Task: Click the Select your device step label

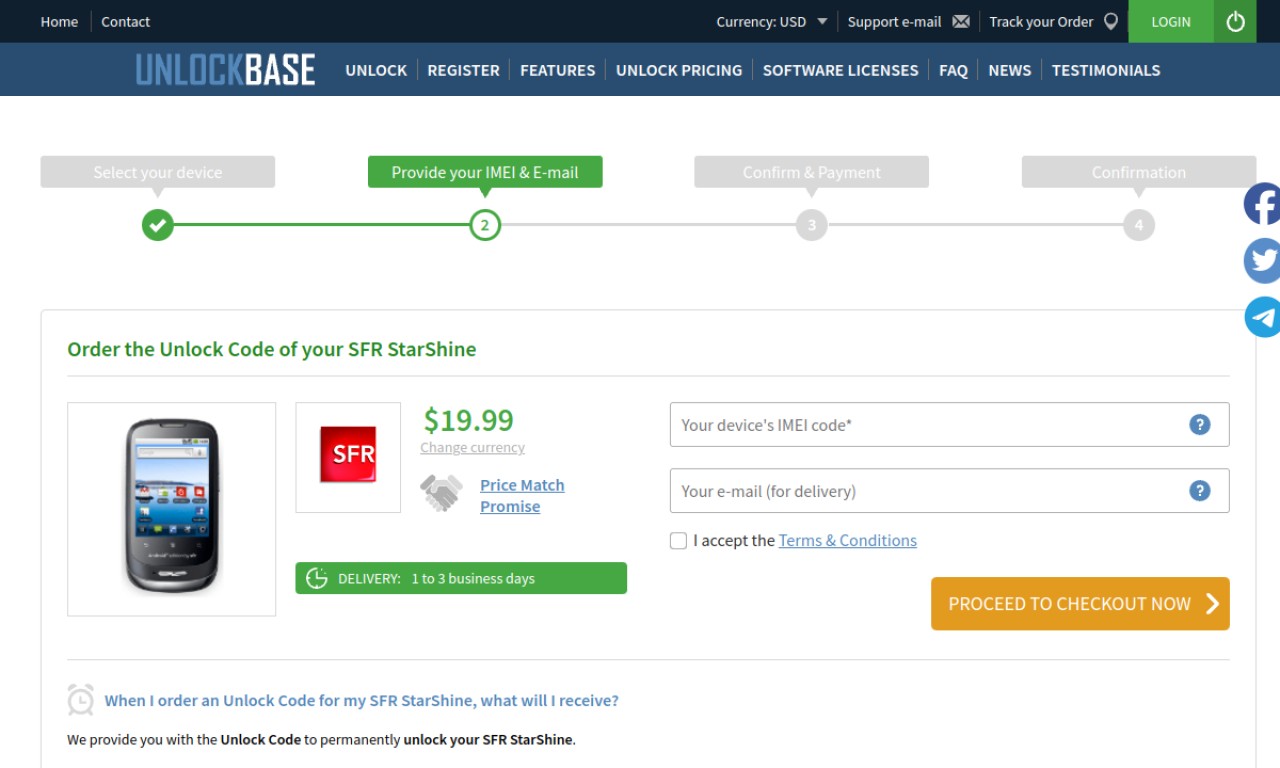Action: pos(157,172)
